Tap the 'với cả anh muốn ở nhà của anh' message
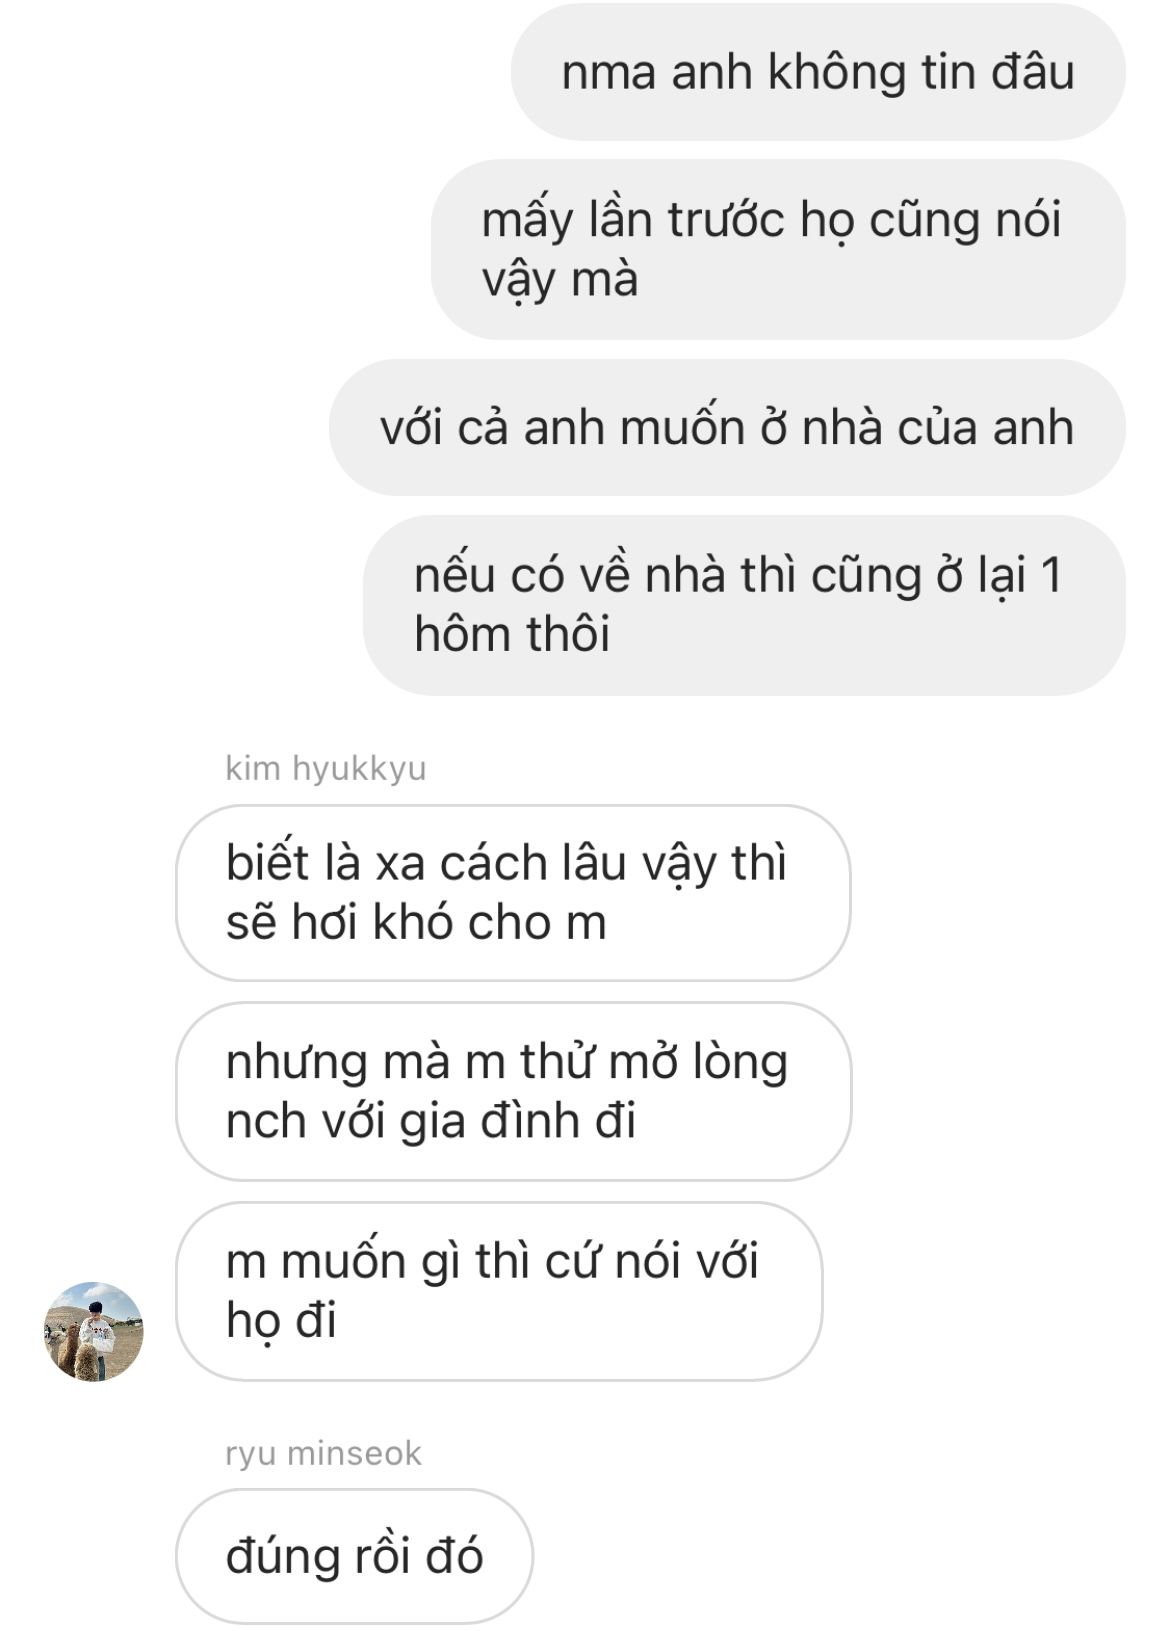 pos(727,427)
